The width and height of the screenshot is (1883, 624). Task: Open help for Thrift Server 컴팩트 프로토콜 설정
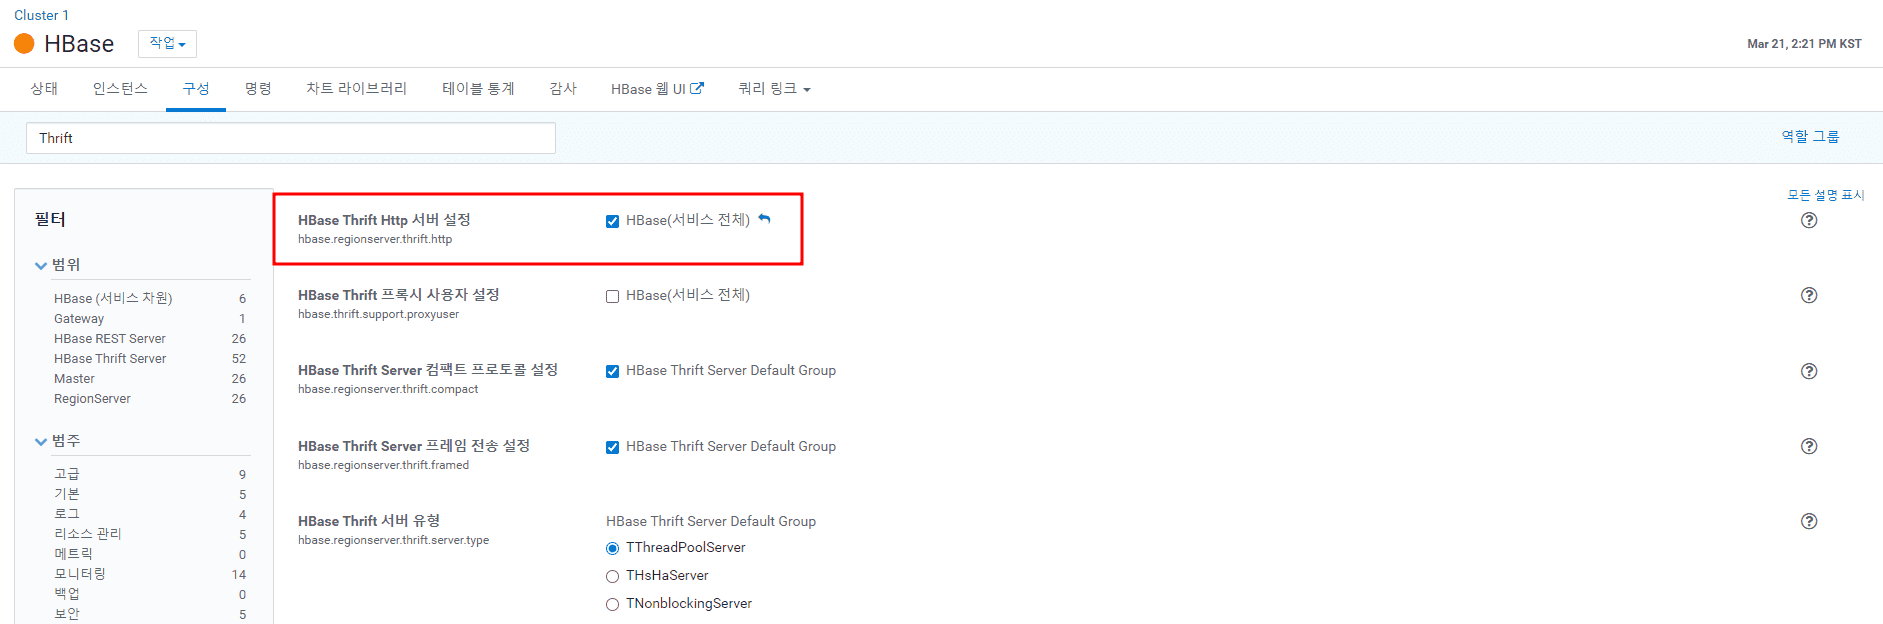(1809, 371)
